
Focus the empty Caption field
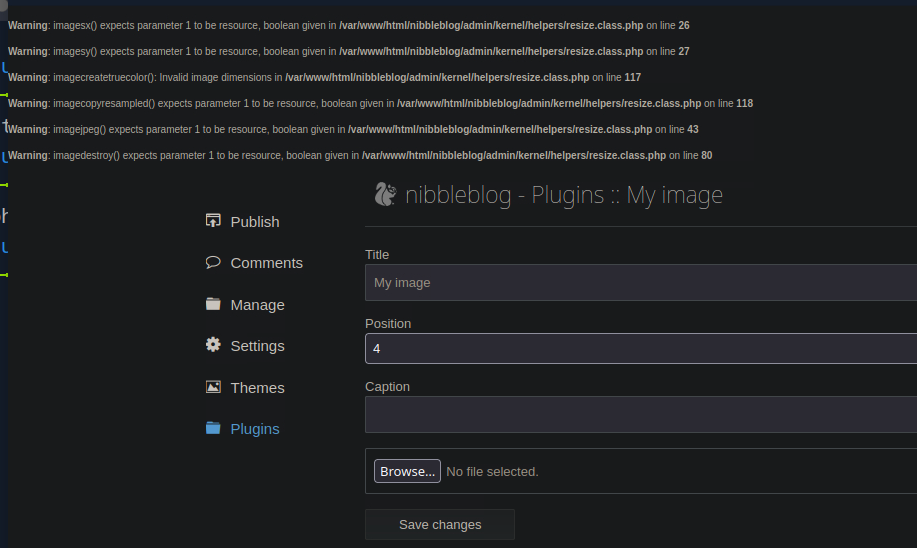point(641,415)
